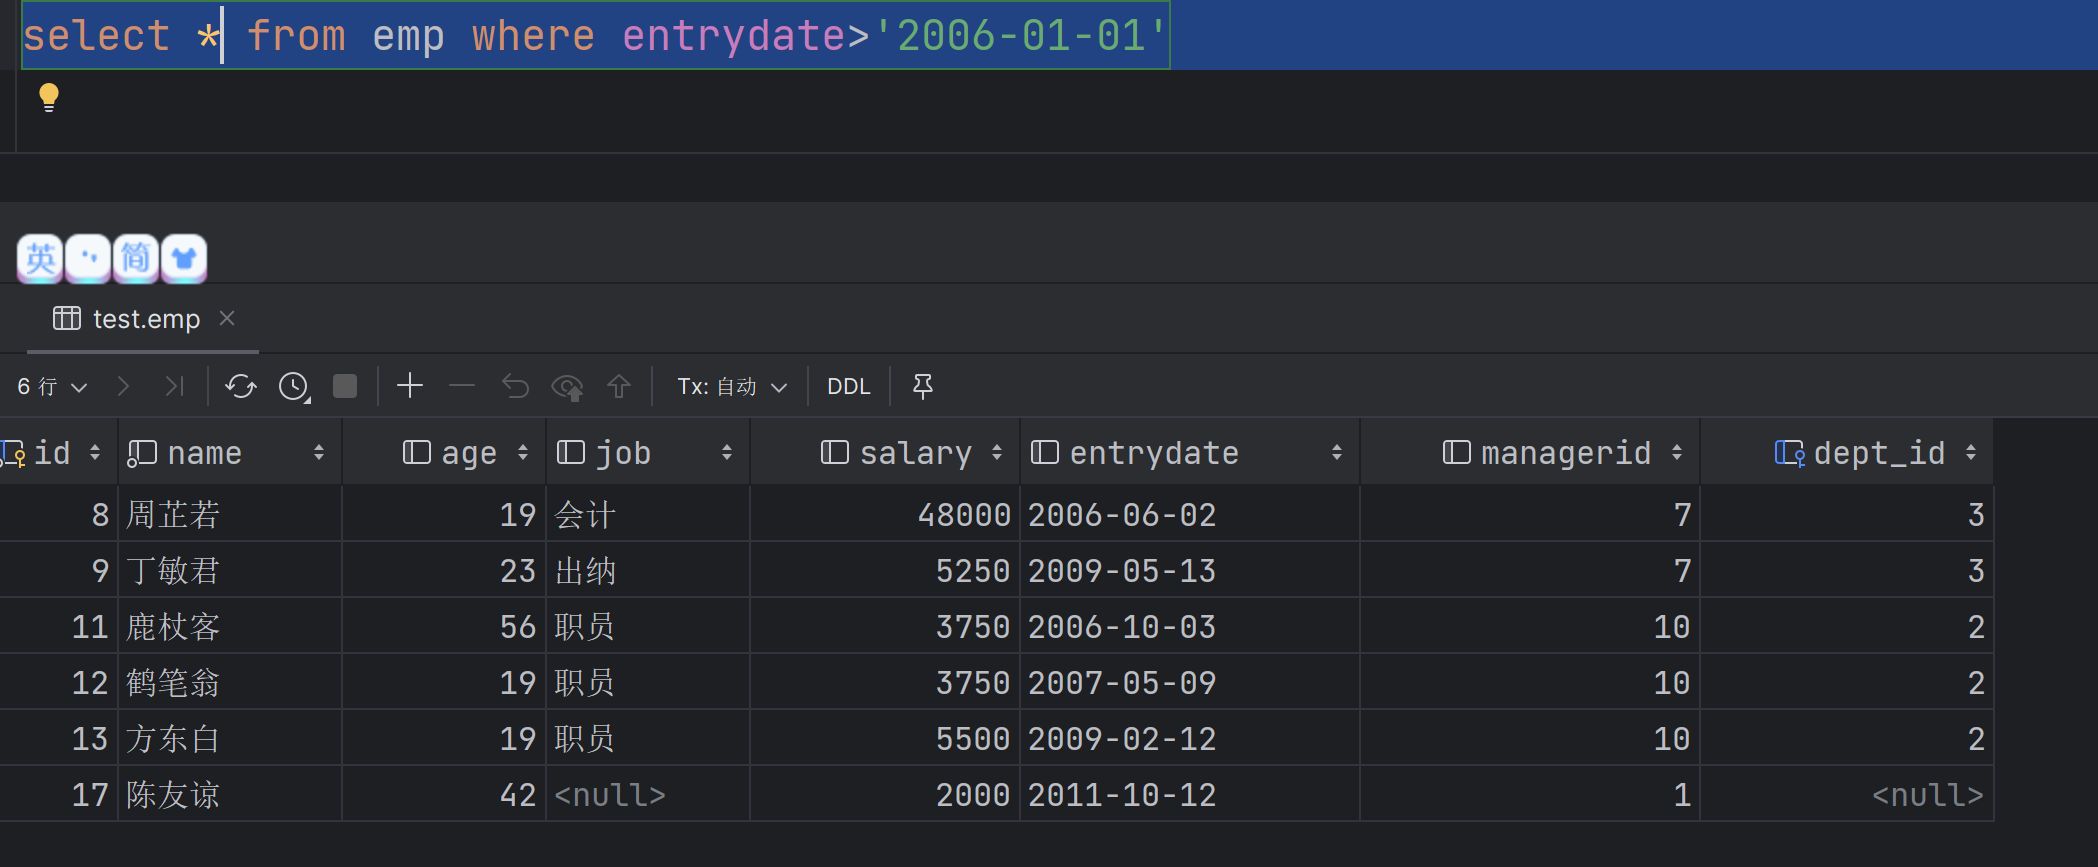Select the name cell '方东白'

pyautogui.click(x=230, y=738)
